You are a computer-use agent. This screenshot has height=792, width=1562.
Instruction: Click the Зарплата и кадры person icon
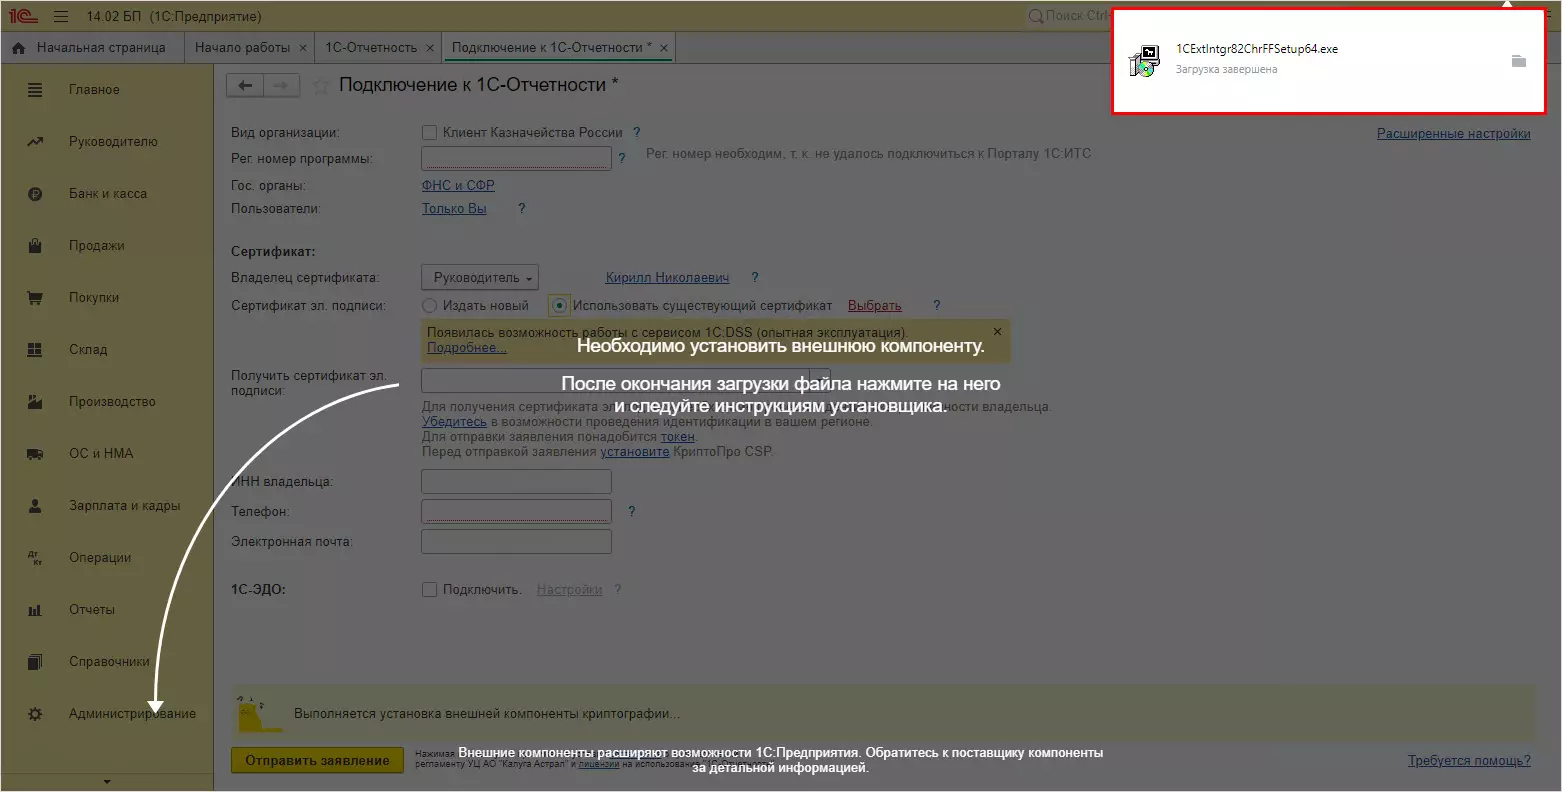[x=35, y=506]
